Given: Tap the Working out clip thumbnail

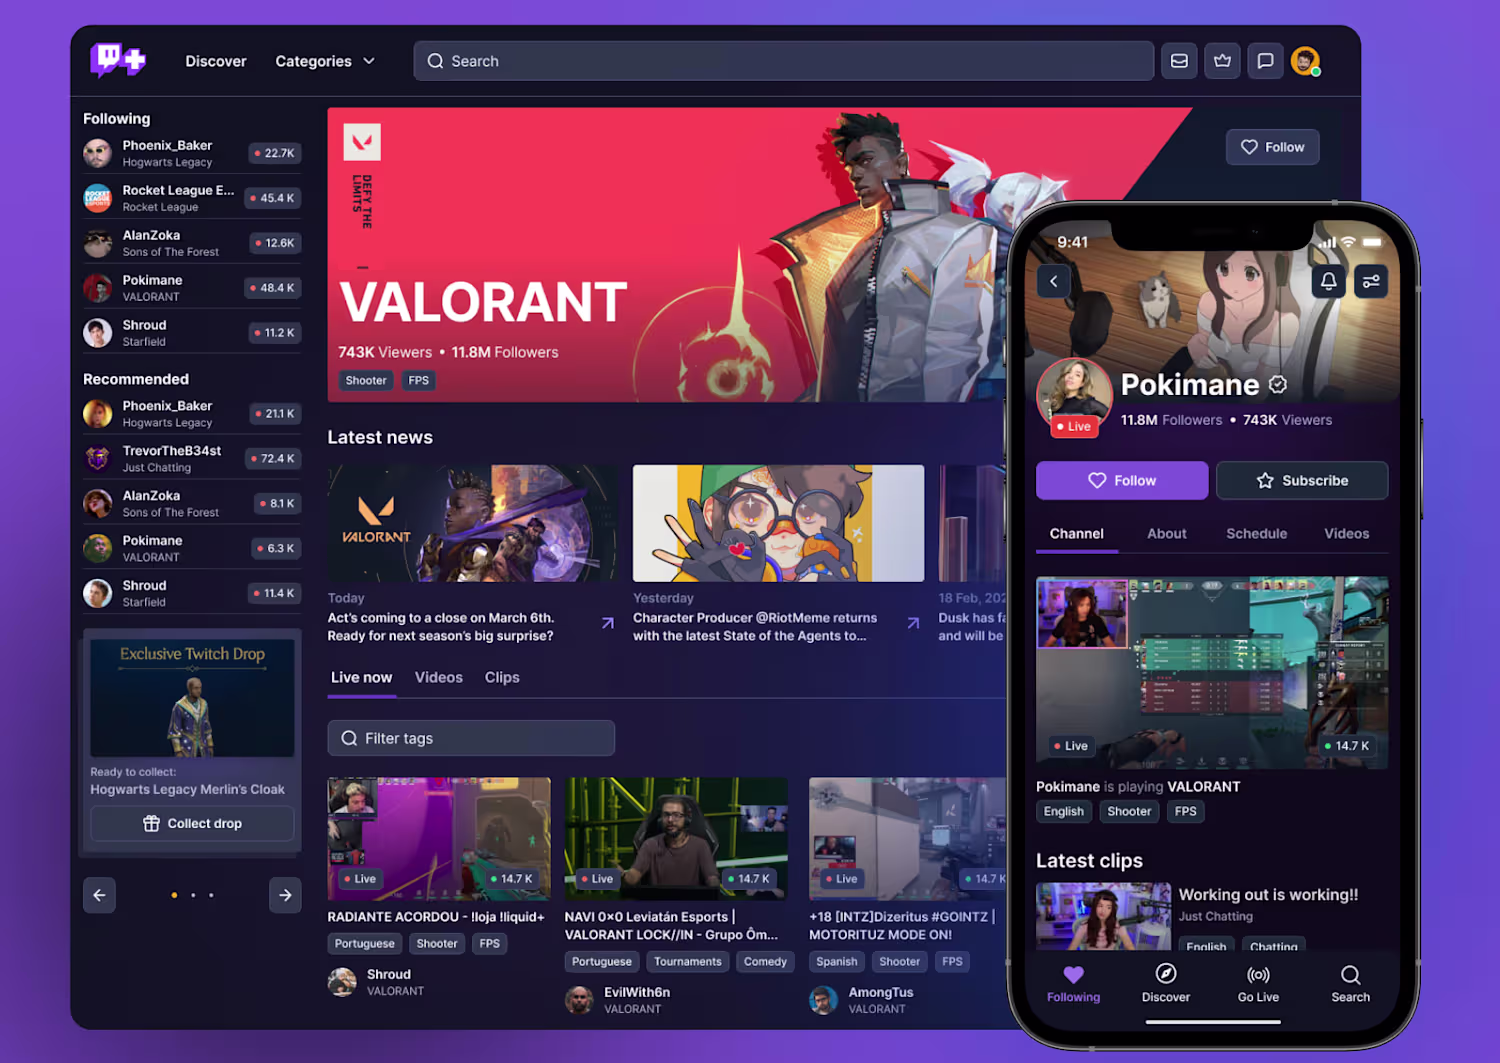Looking at the screenshot, I should 1103,915.
